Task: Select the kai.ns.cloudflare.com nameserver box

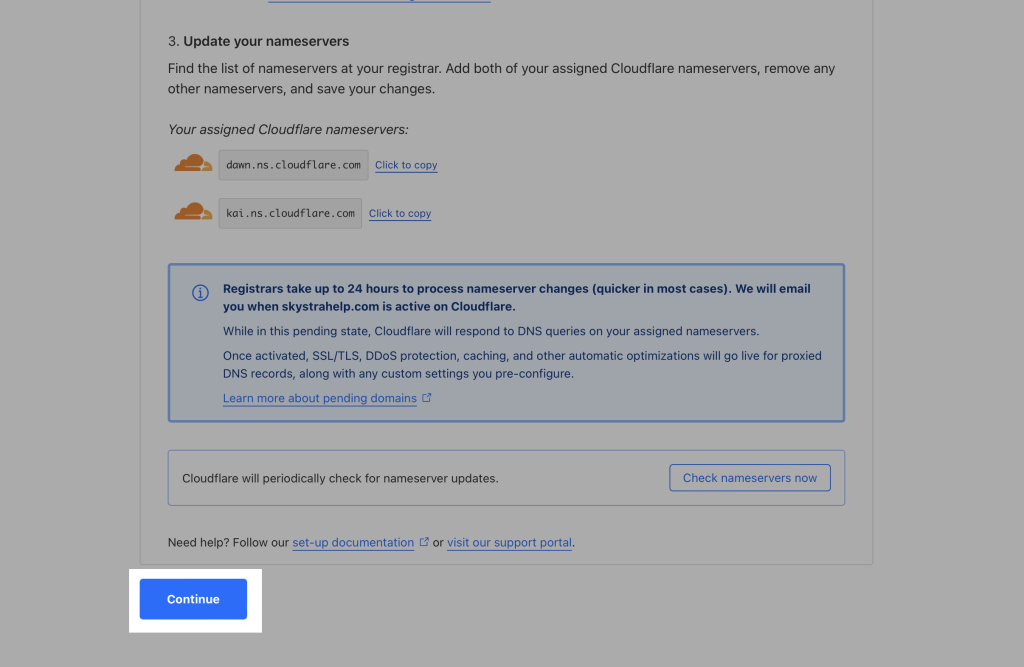Action: pos(290,213)
